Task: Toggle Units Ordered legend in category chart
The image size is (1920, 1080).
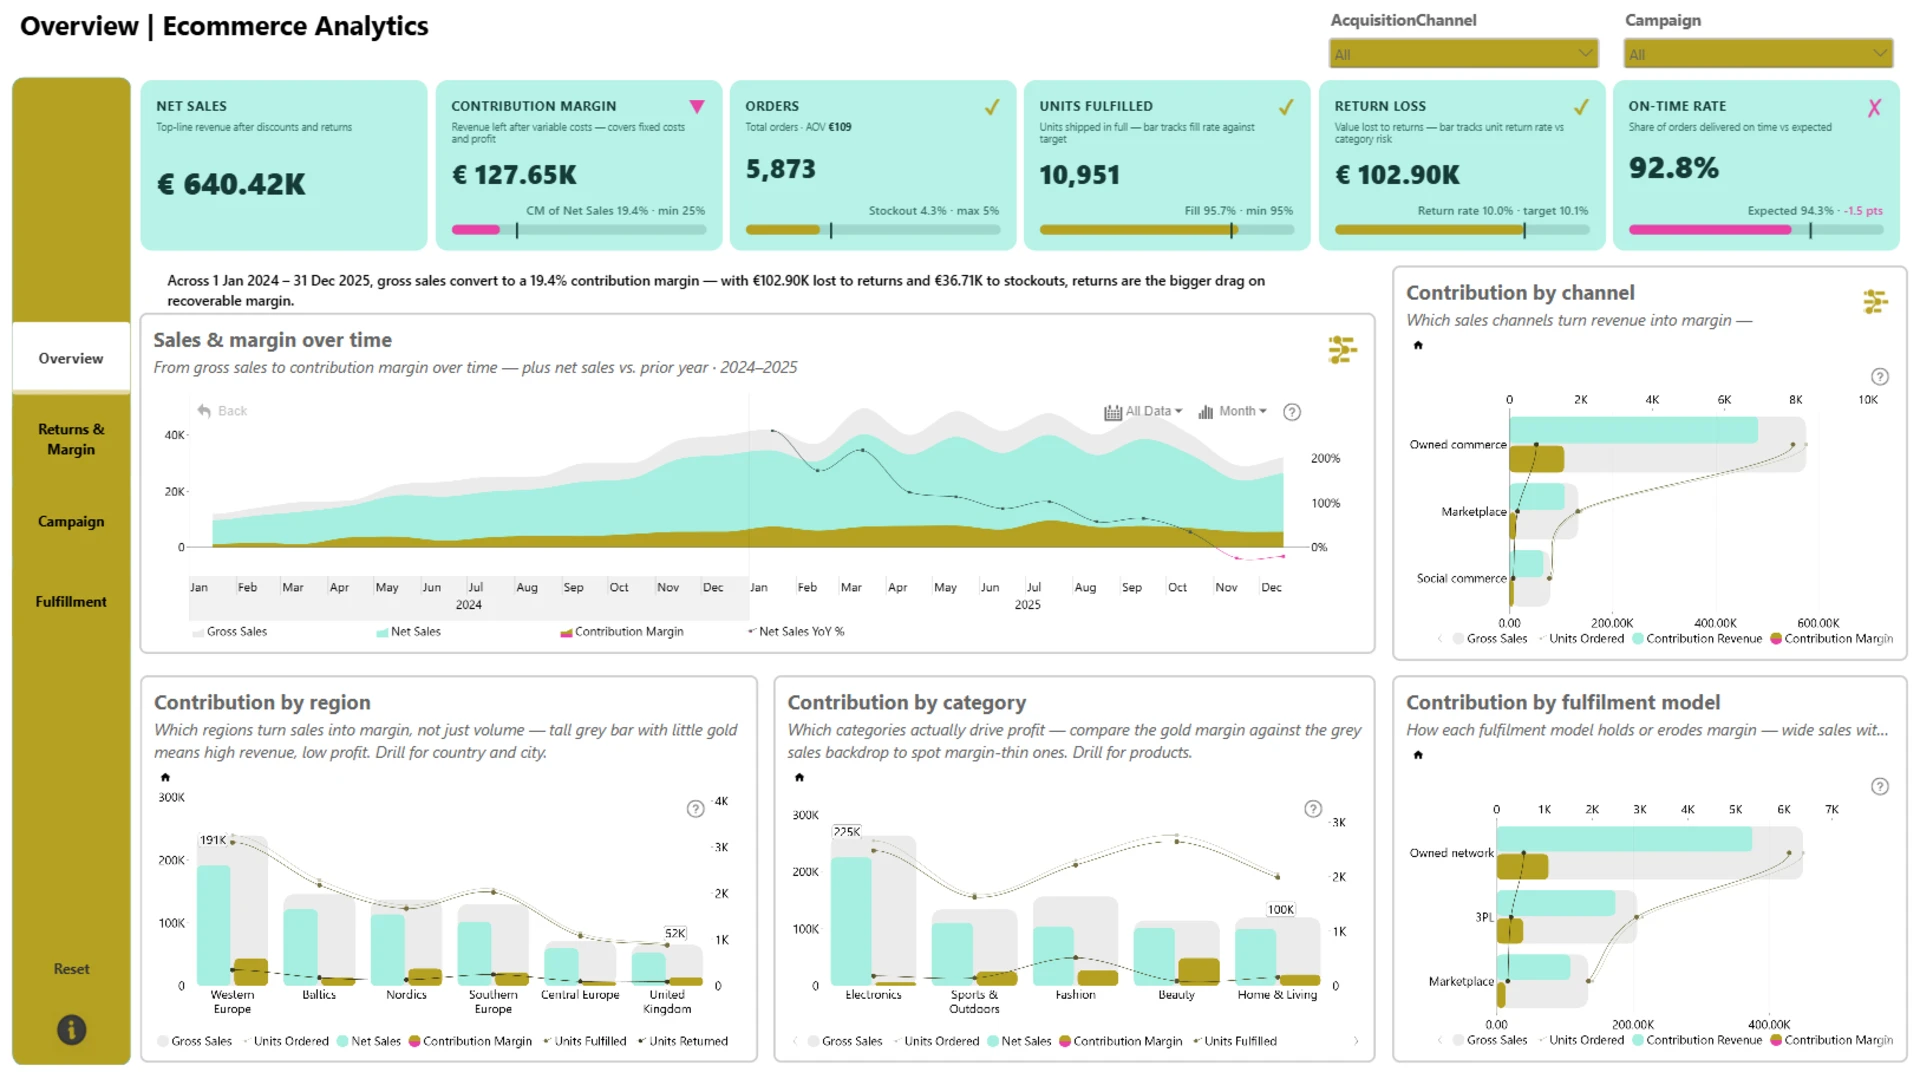Action: click(936, 1041)
